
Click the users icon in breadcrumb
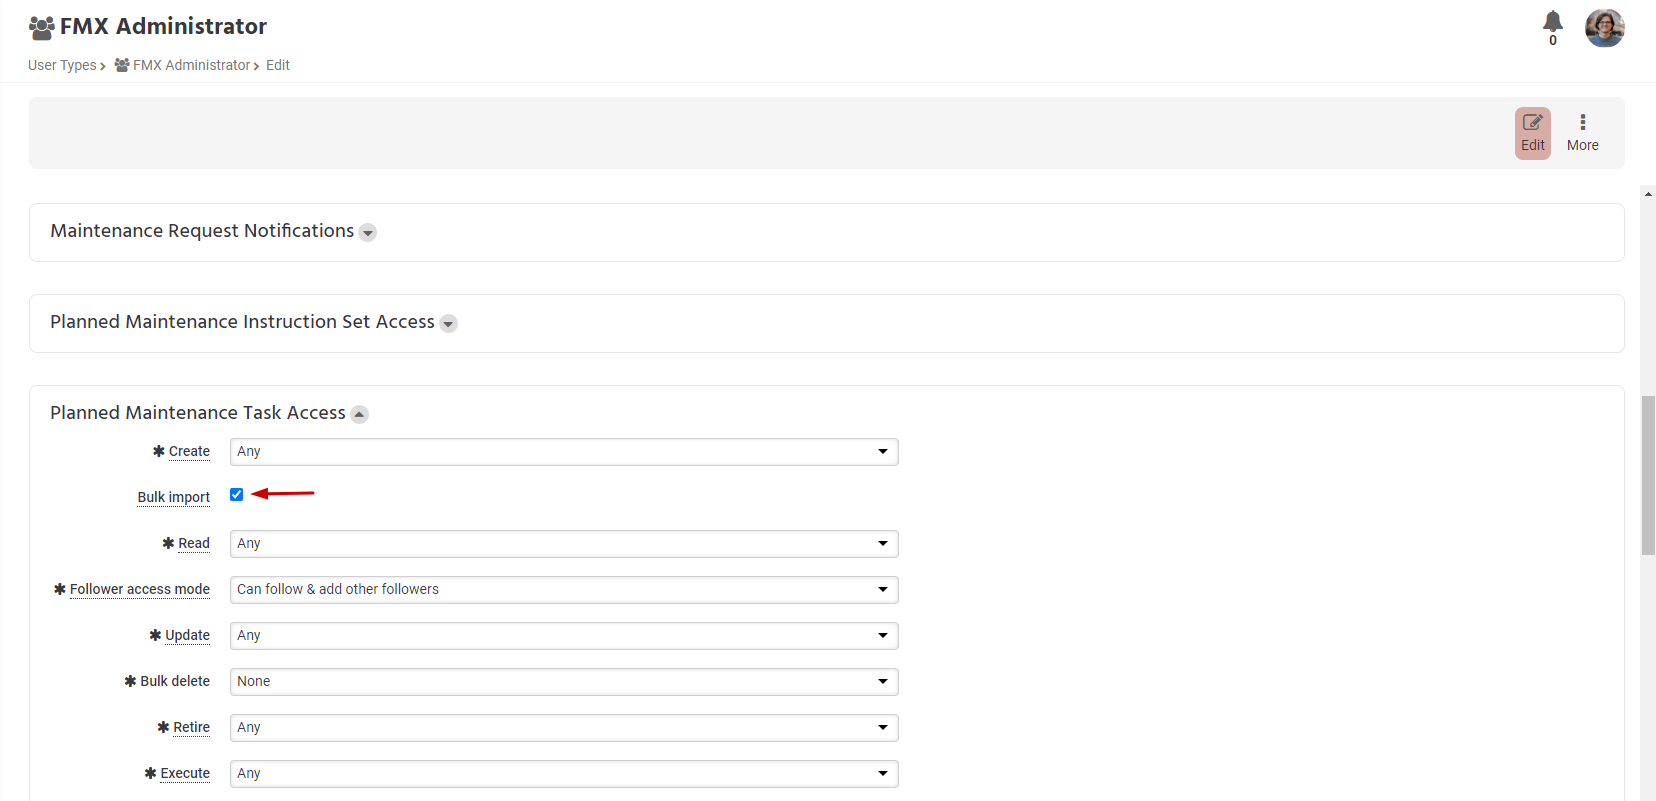[x=122, y=65]
